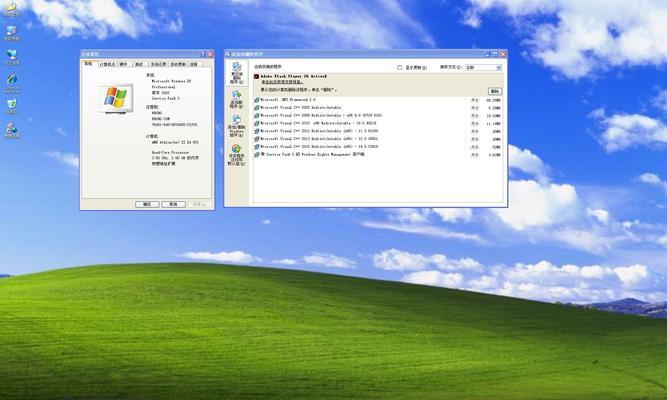Open the Sort by dropdown in Add/Remove Programs

[x=483, y=68]
